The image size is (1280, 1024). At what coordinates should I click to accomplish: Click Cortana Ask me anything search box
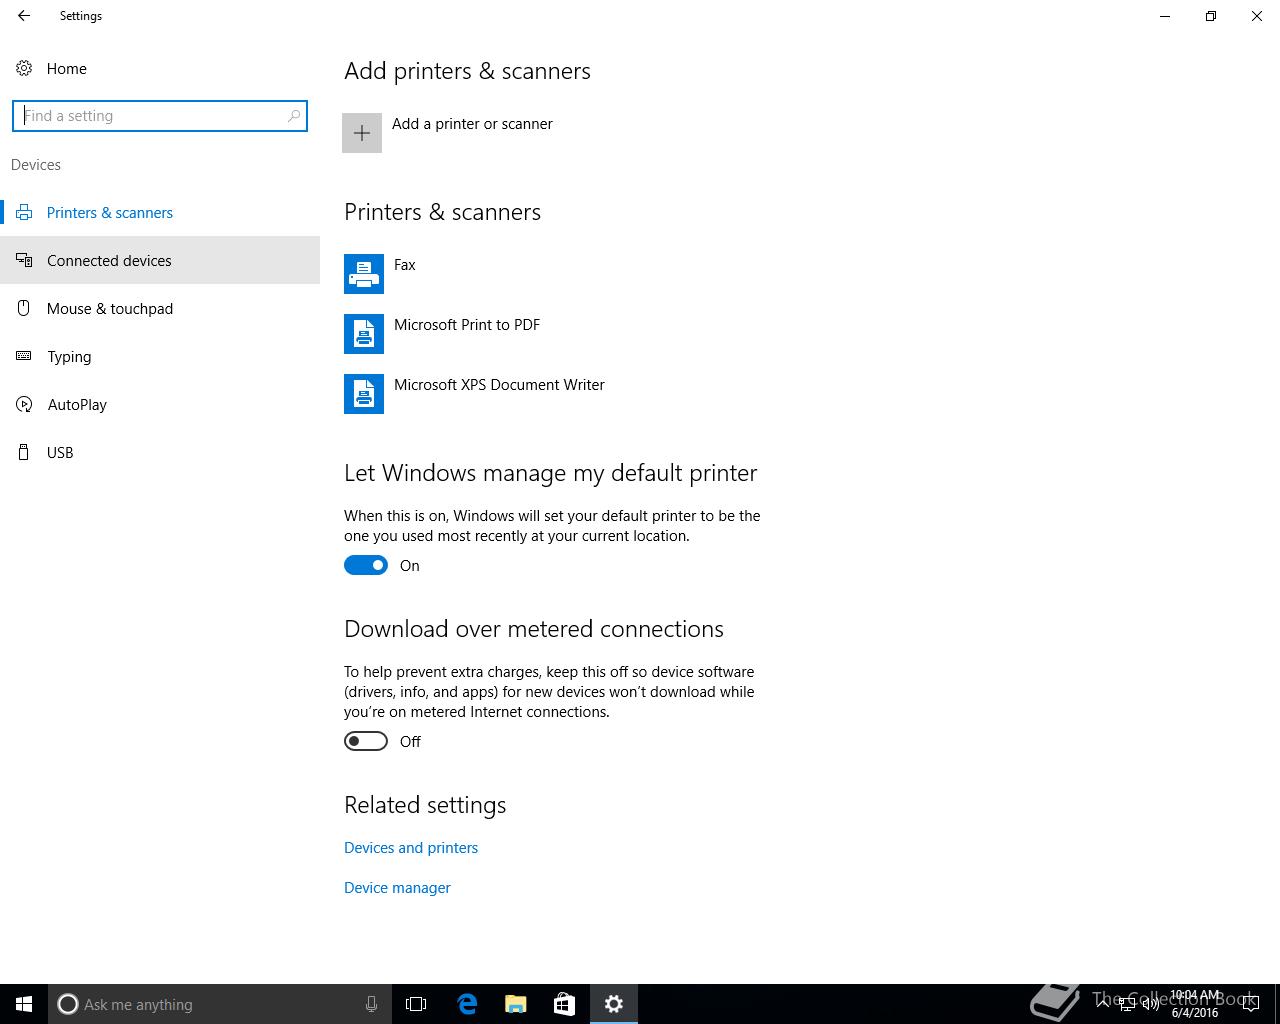[218, 1004]
